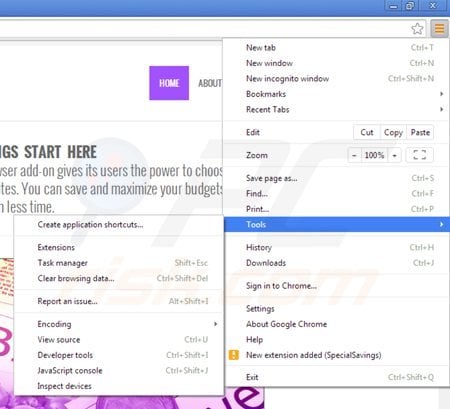
Task: Choose Report an issue...
Action: coord(119,301)
